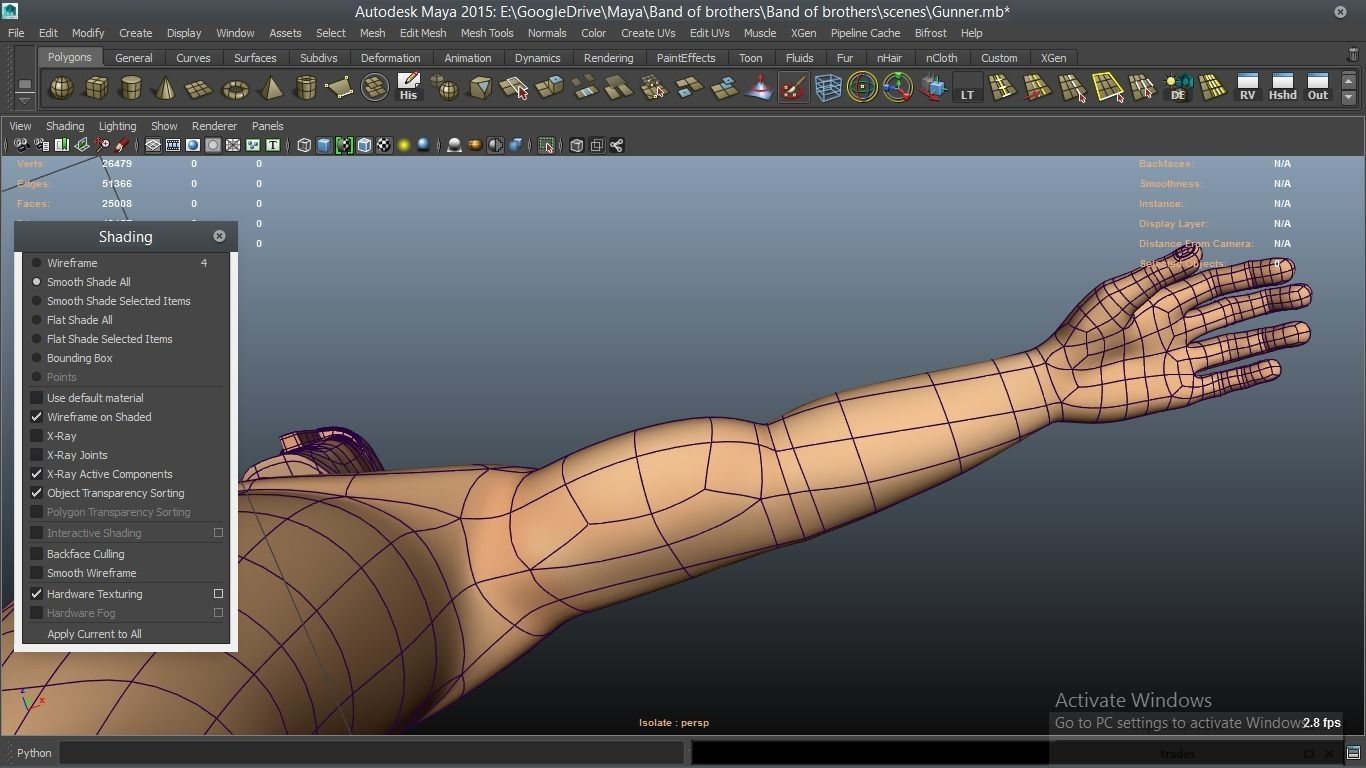
Task: Click the Python command line field
Action: tap(371, 753)
